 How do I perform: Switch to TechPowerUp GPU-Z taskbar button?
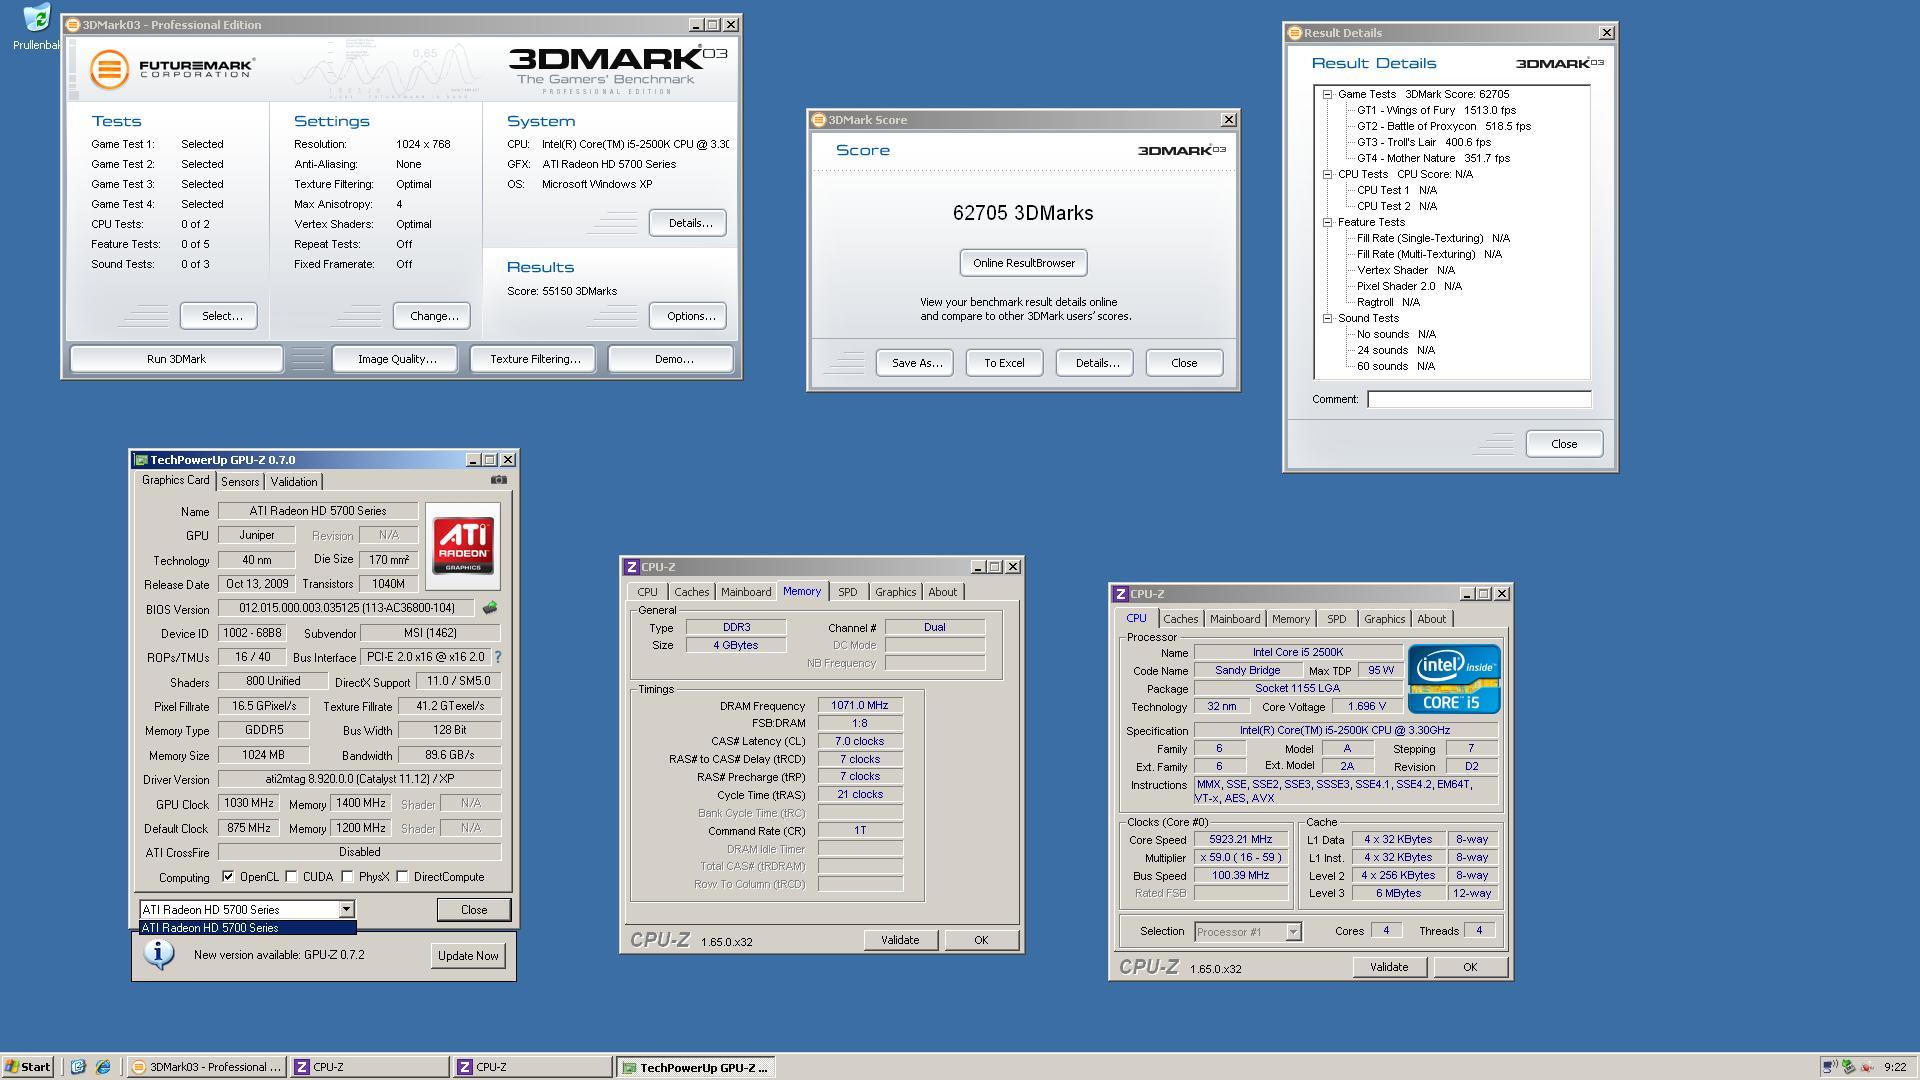[696, 1067]
